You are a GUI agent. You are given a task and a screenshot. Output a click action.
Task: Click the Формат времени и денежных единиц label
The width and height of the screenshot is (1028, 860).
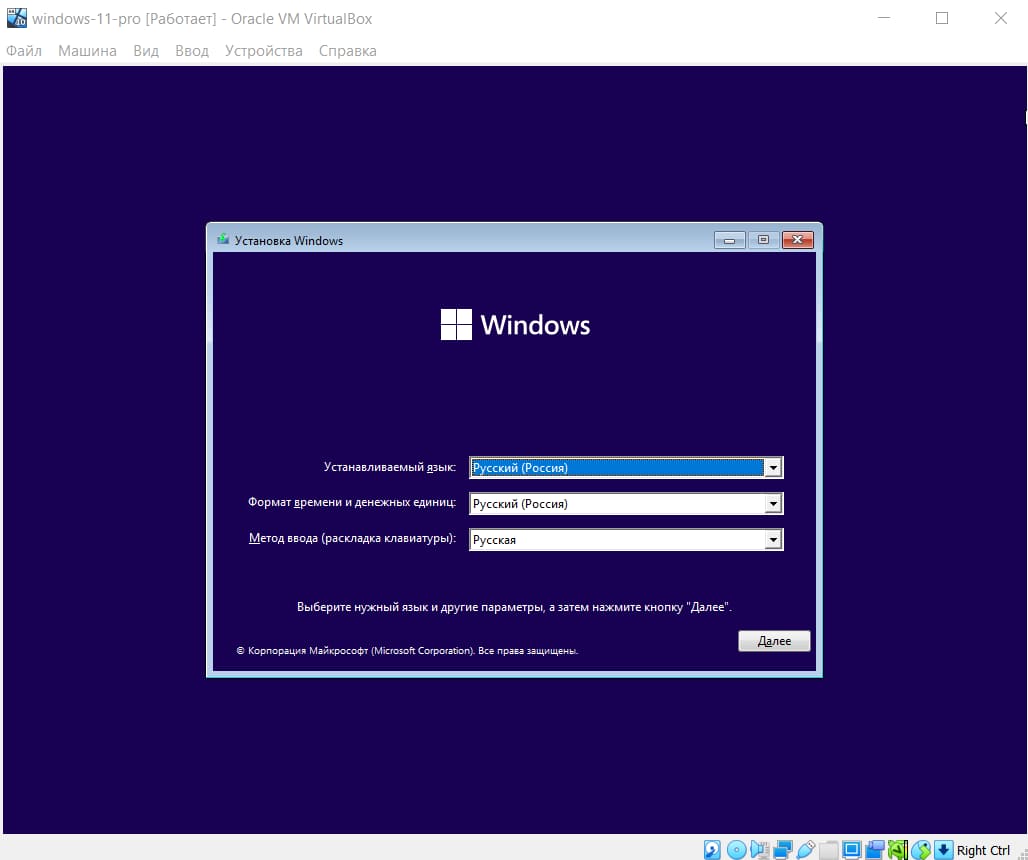(x=351, y=502)
